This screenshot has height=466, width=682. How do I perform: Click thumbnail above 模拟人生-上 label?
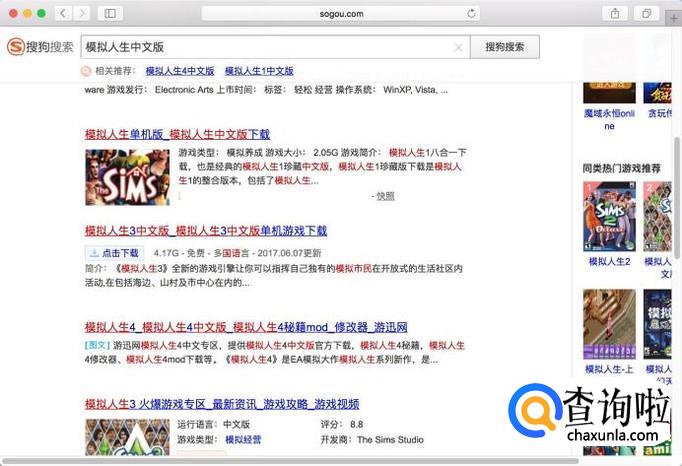click(x=609, y=324)
